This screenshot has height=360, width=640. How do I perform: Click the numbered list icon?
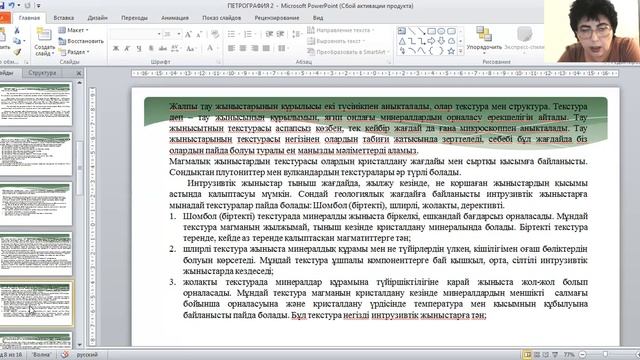click(x=248, y=34)
